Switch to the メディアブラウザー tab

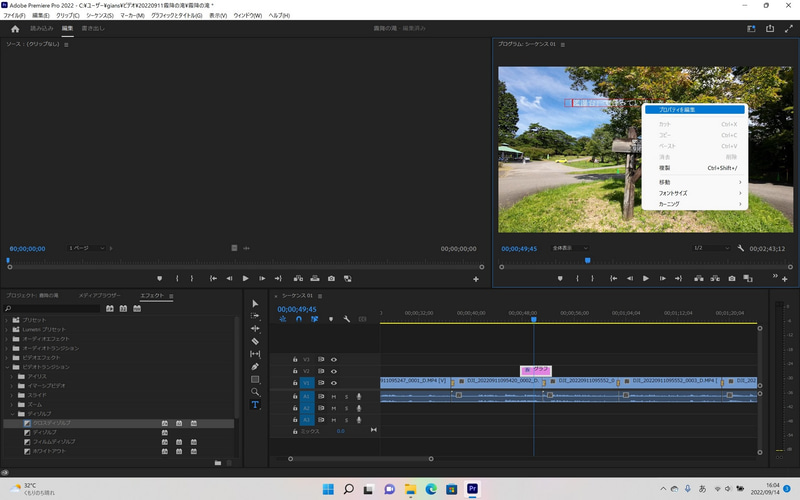pyautogui.click(x=99, y=296)
